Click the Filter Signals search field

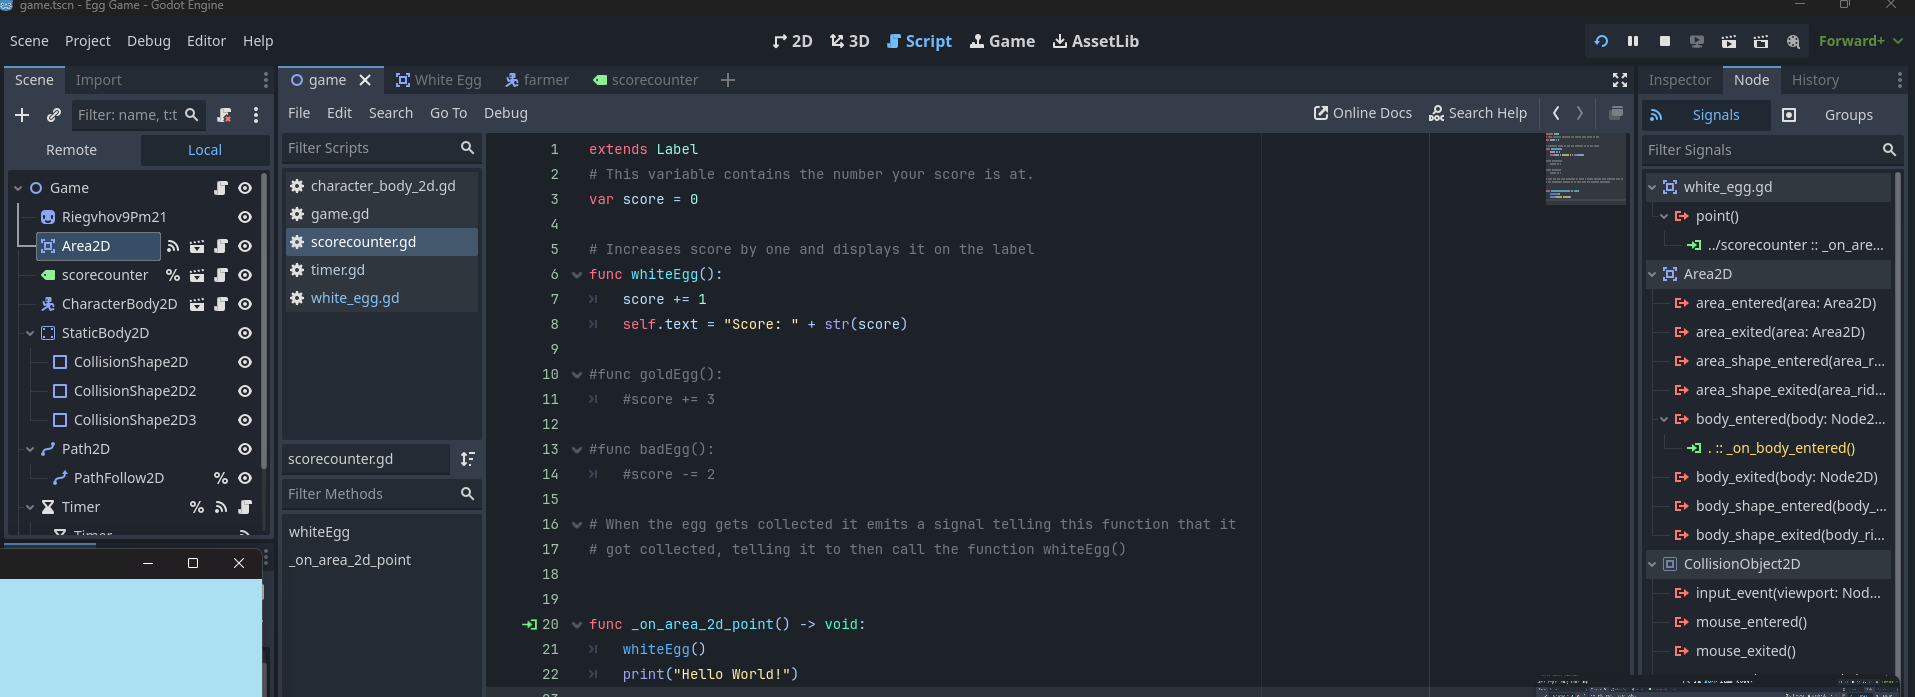1760,150
